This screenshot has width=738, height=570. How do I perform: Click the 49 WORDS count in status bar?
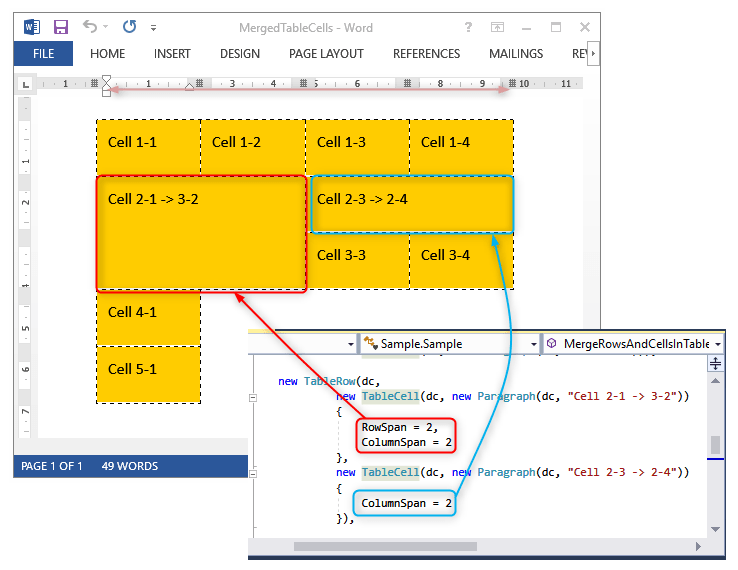click(x=131, y=466)
